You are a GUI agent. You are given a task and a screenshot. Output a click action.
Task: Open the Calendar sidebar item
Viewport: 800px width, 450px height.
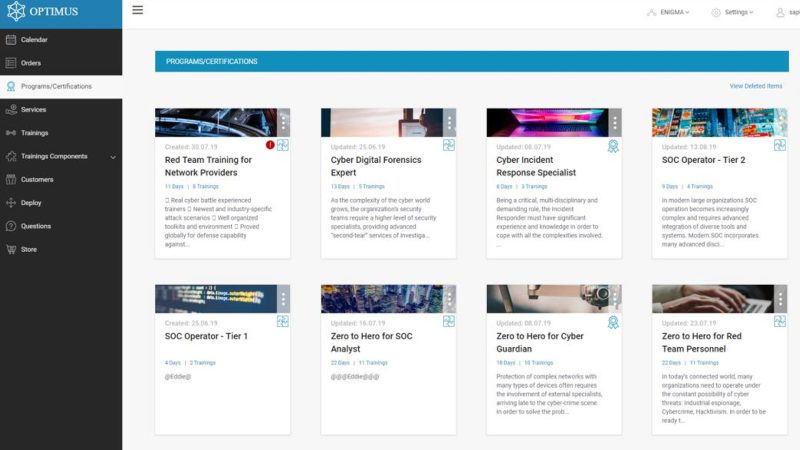point(35,40)
